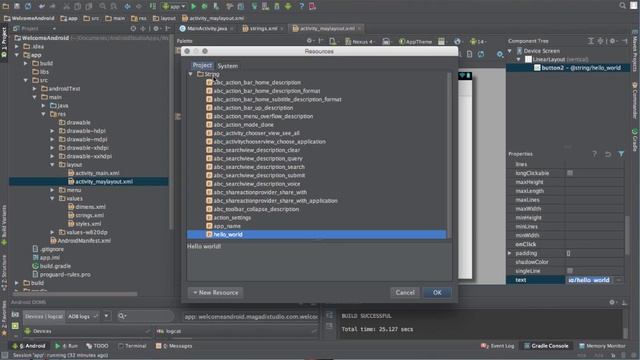Select abc_action_mode_done resource

(243, 124)
